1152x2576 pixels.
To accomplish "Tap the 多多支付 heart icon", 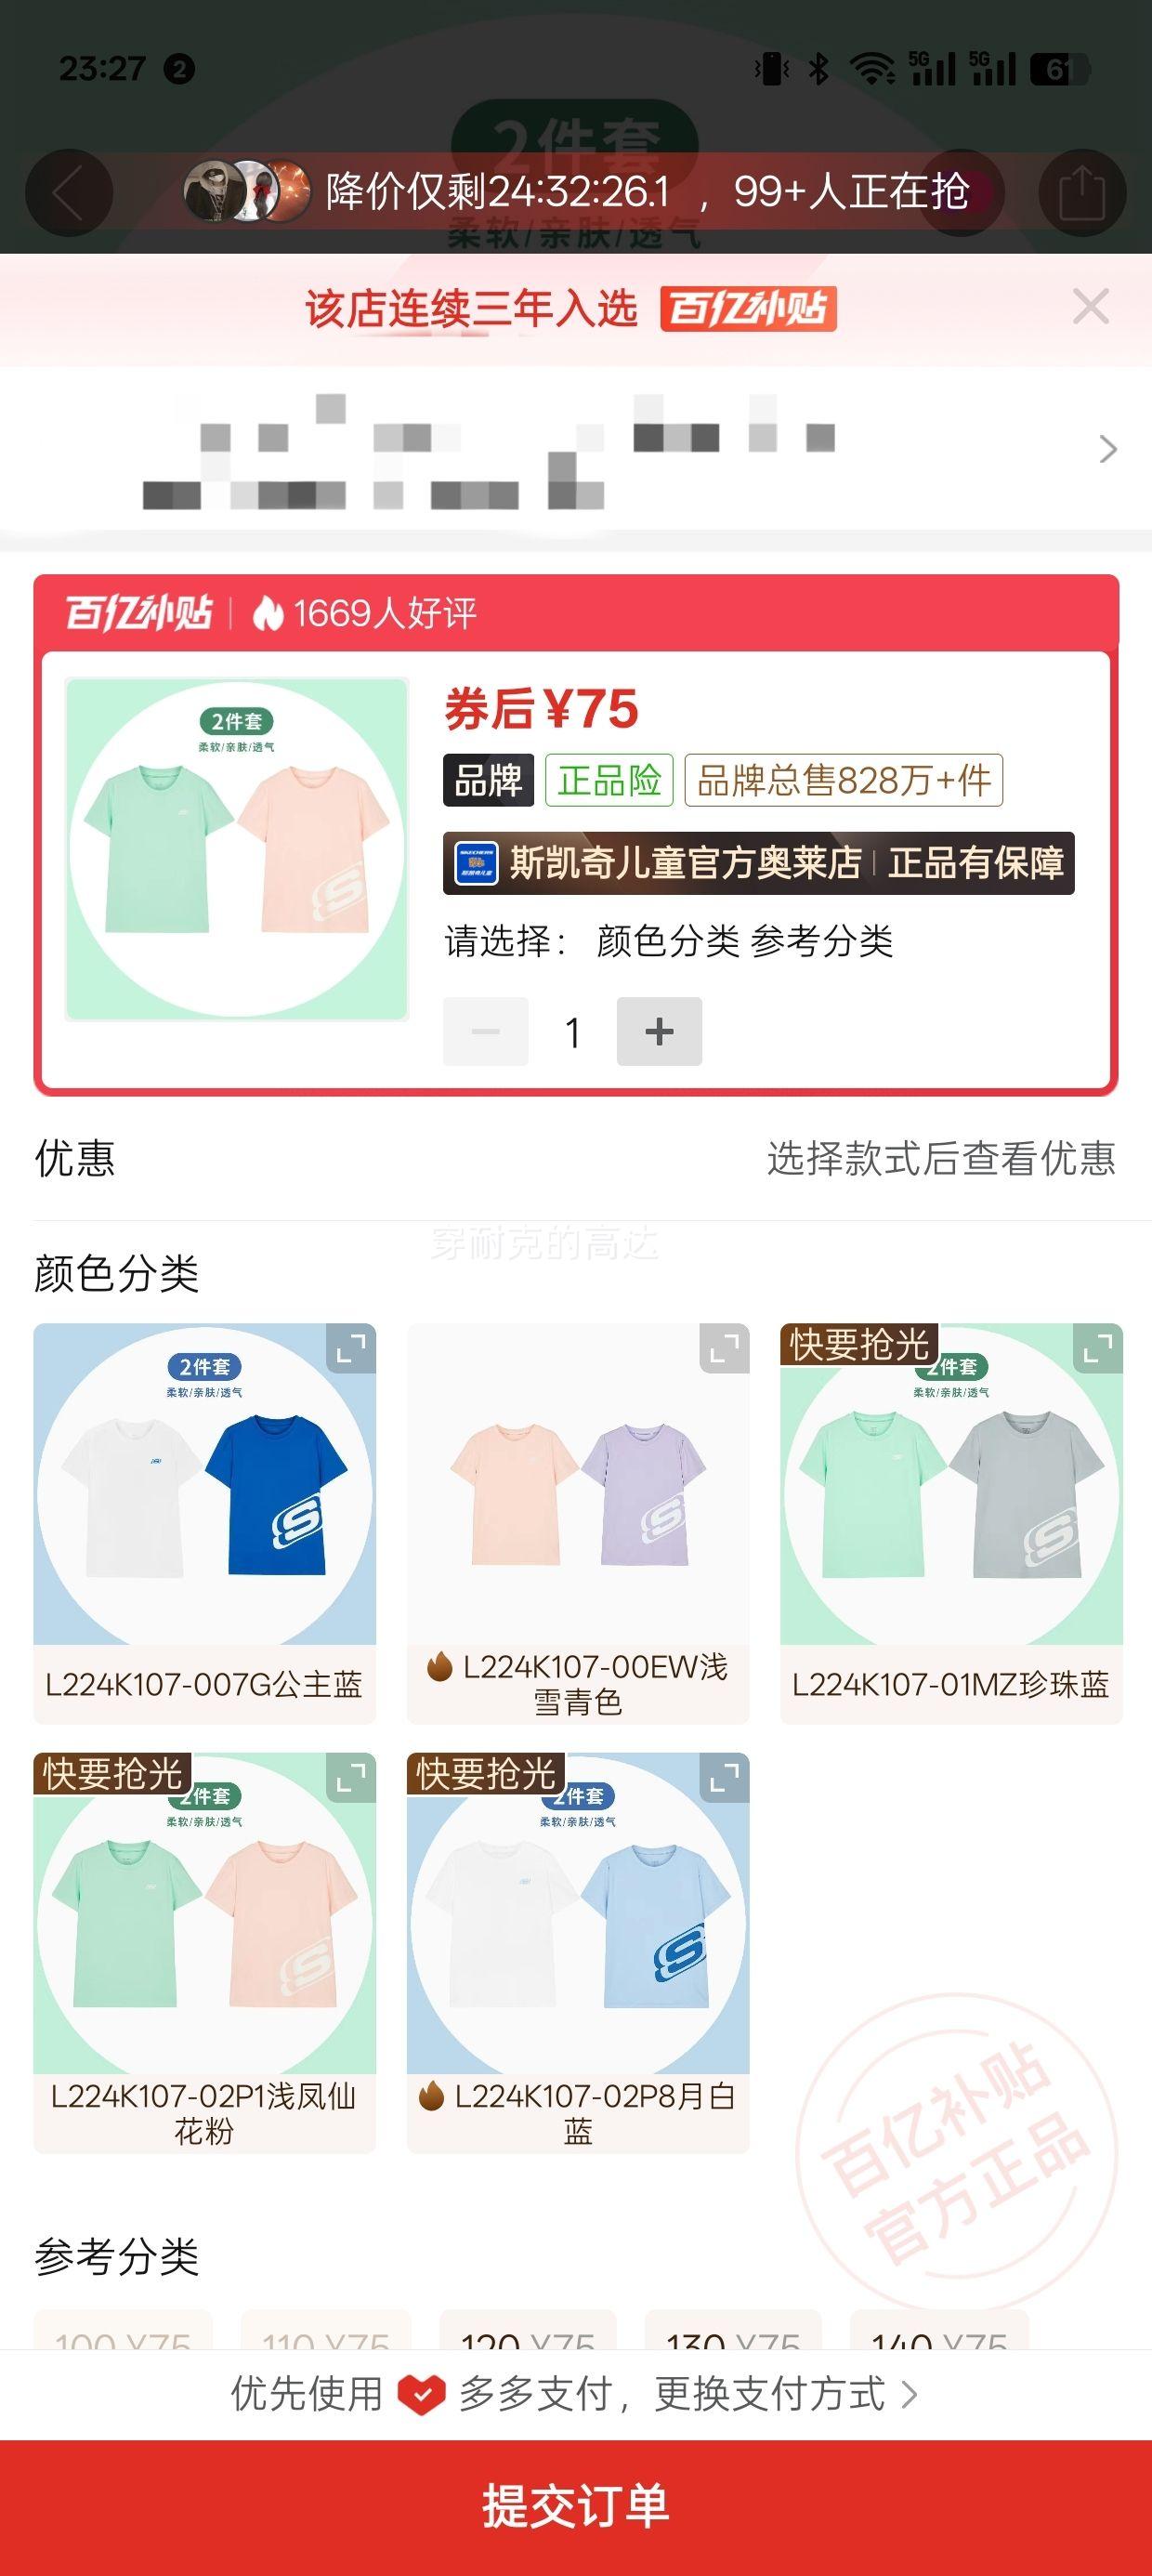I will click(x=421, y=2394).
